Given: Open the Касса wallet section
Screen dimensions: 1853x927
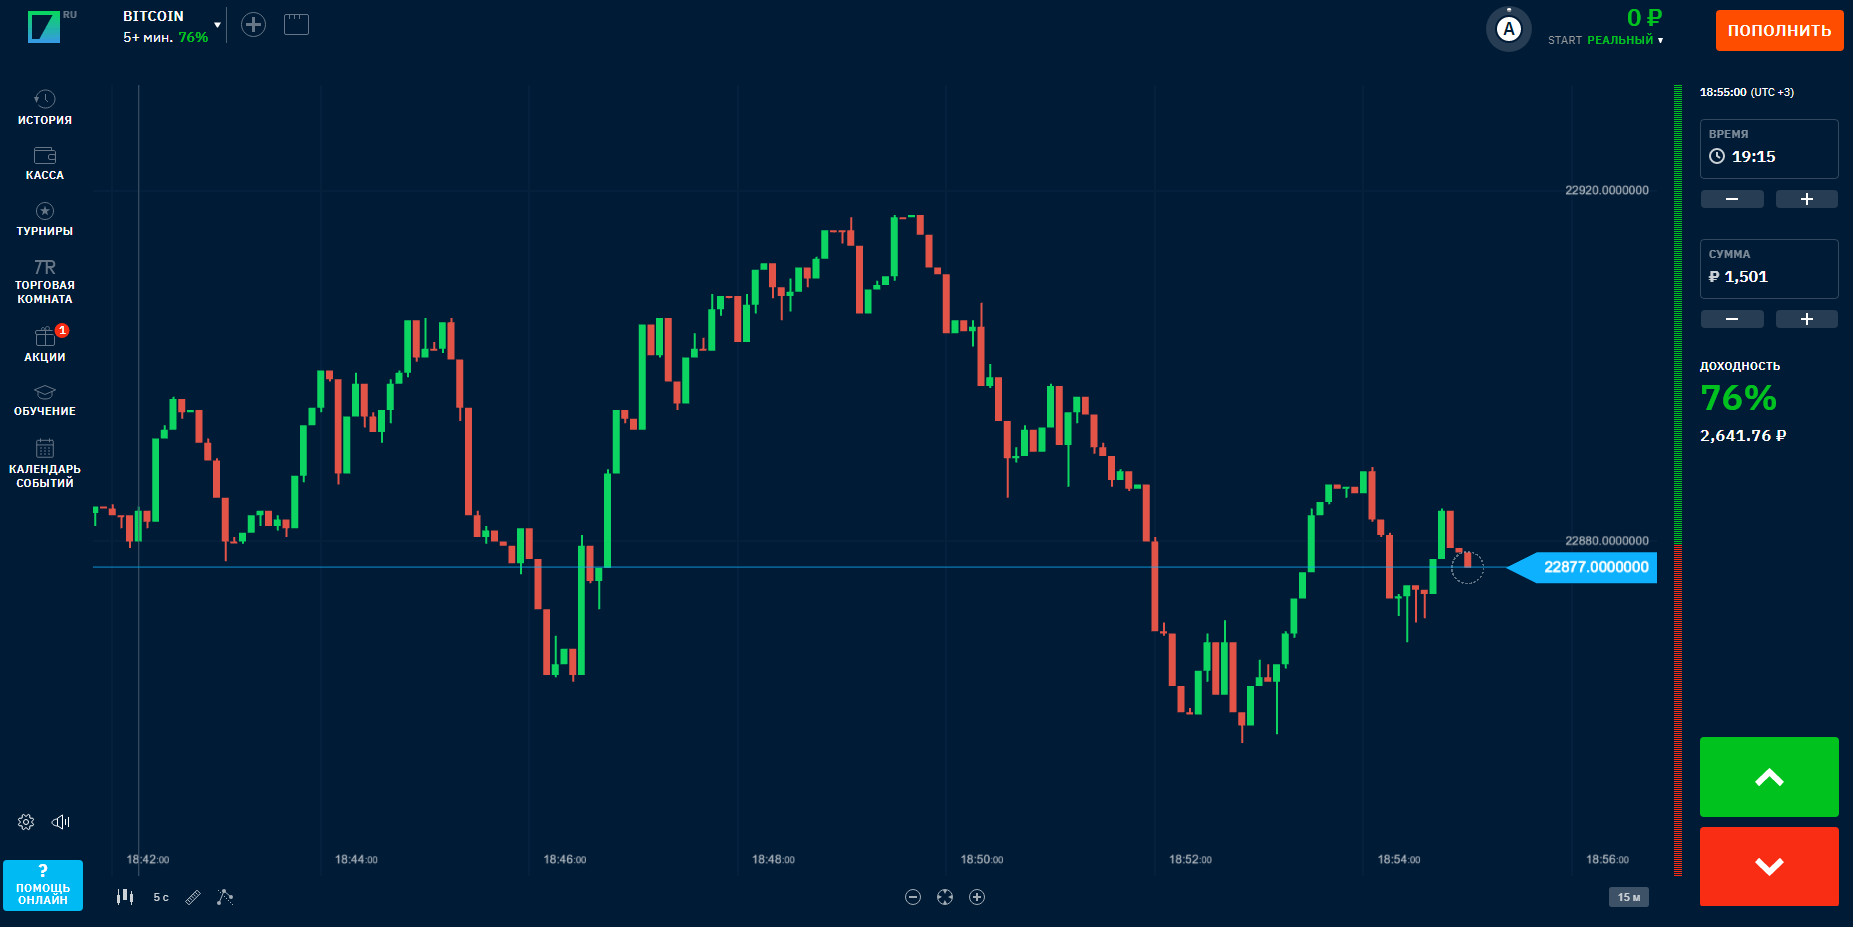Looking at the screenshot, I should 45,163.
